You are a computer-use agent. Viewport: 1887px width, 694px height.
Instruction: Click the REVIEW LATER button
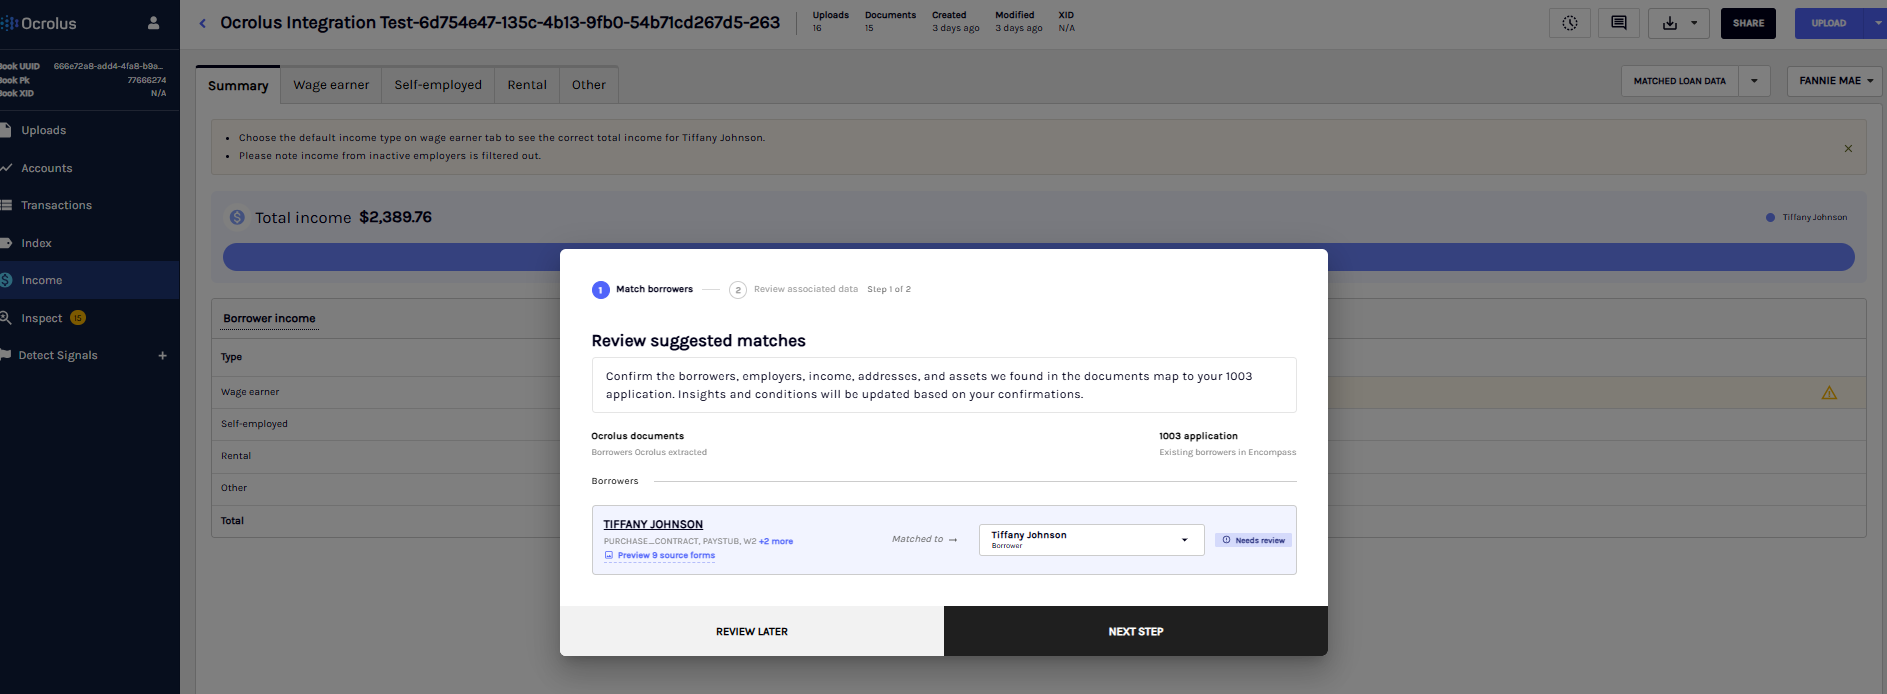(x=752, y=631)
